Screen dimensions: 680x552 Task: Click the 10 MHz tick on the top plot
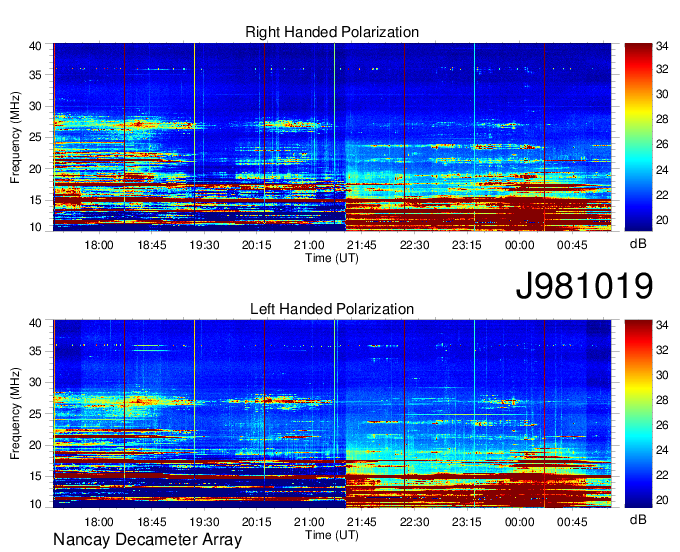[x=36, y=227]
